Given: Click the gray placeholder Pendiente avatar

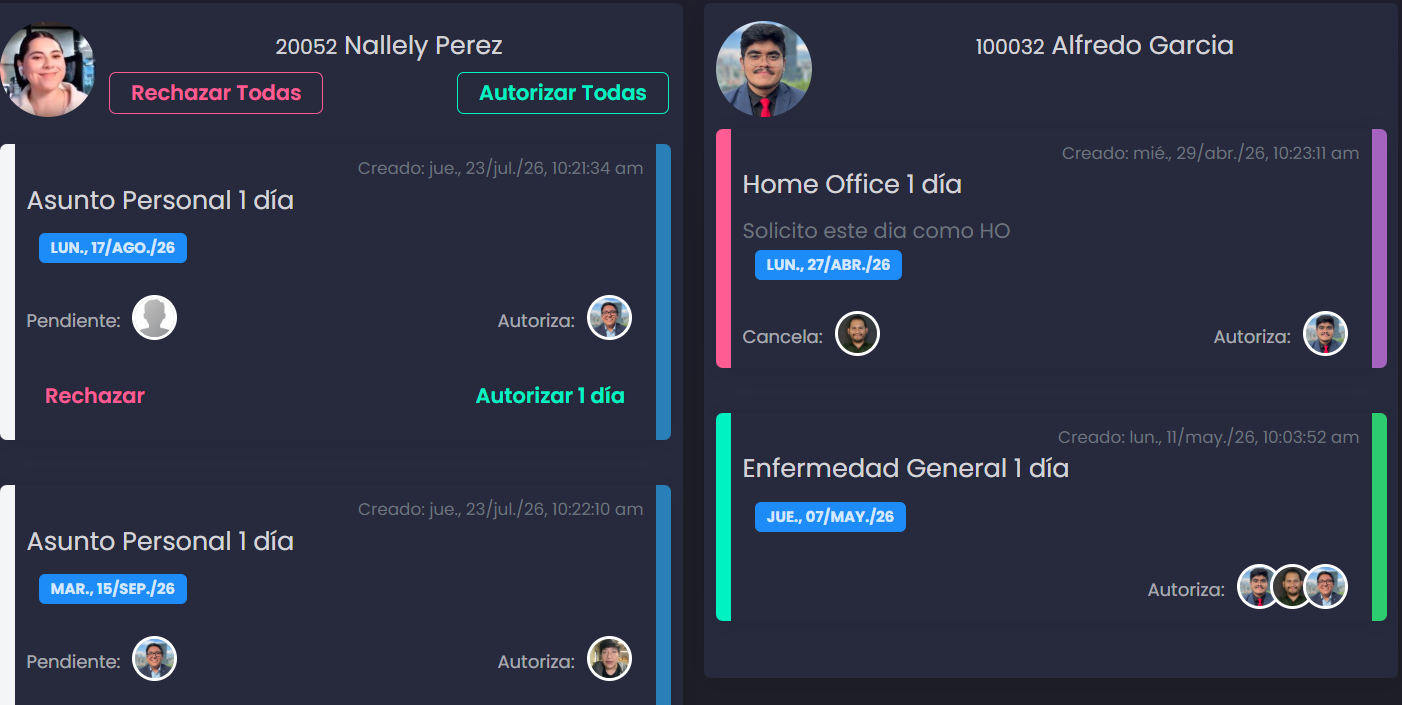Looking at the screenshot, I should 155,318.
